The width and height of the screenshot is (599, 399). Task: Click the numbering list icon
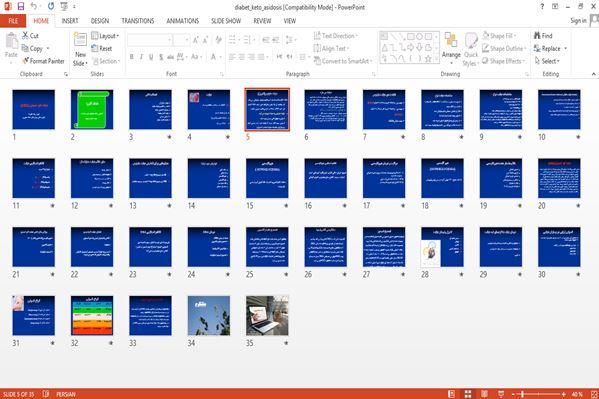pos(248,40)
